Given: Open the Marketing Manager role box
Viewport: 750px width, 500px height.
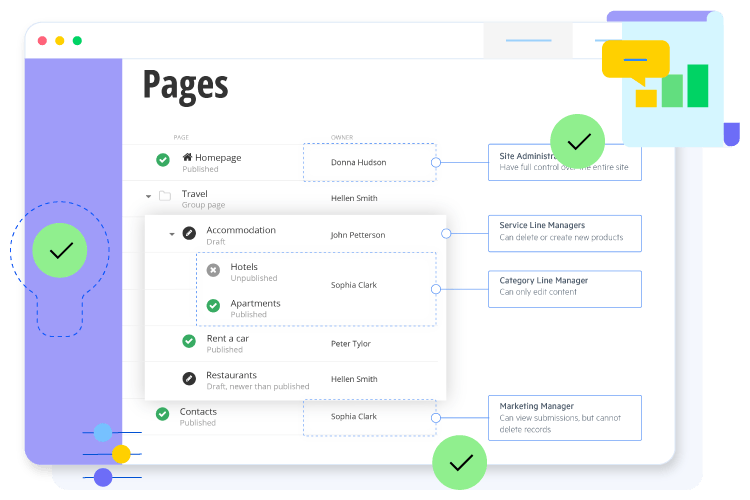Looking at the screenshot, I should [564, 417].
